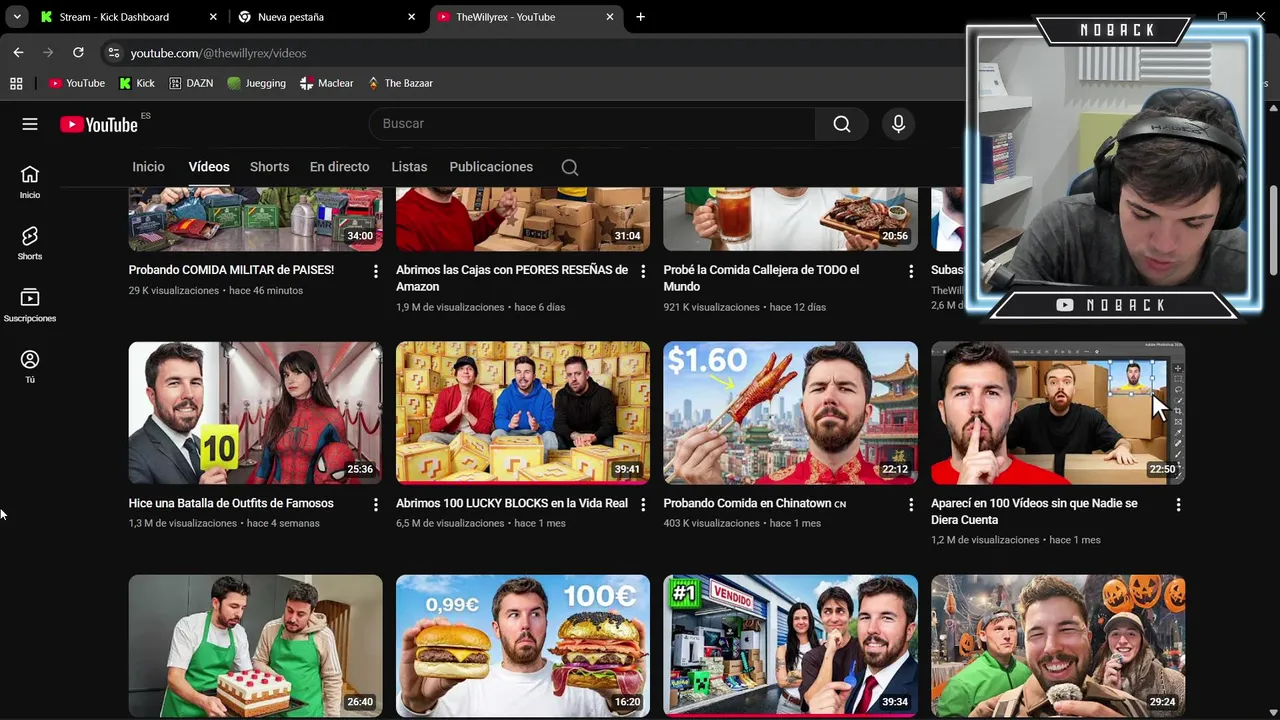Screen dimensions: 1280x720
Task: Open Shorts in the left sidebar
Action: click(x=30, y=243)
